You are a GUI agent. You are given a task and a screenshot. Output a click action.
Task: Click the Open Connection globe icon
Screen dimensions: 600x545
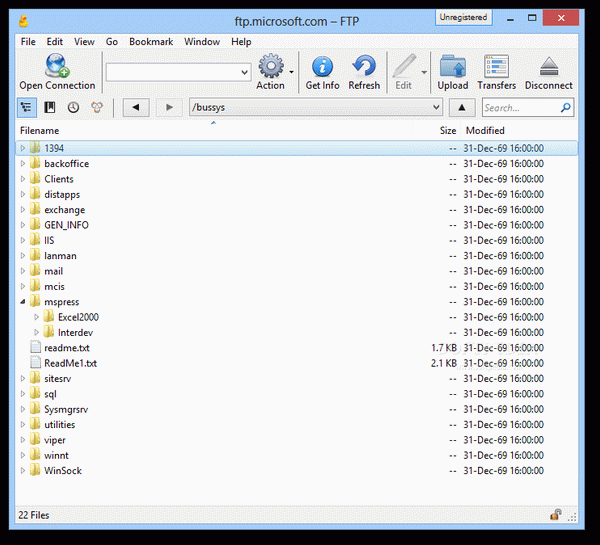point(57,66)
